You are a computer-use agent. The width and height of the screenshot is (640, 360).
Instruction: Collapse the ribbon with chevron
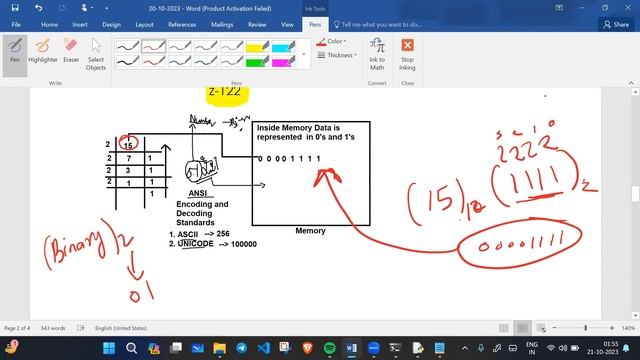click(631, 83)
